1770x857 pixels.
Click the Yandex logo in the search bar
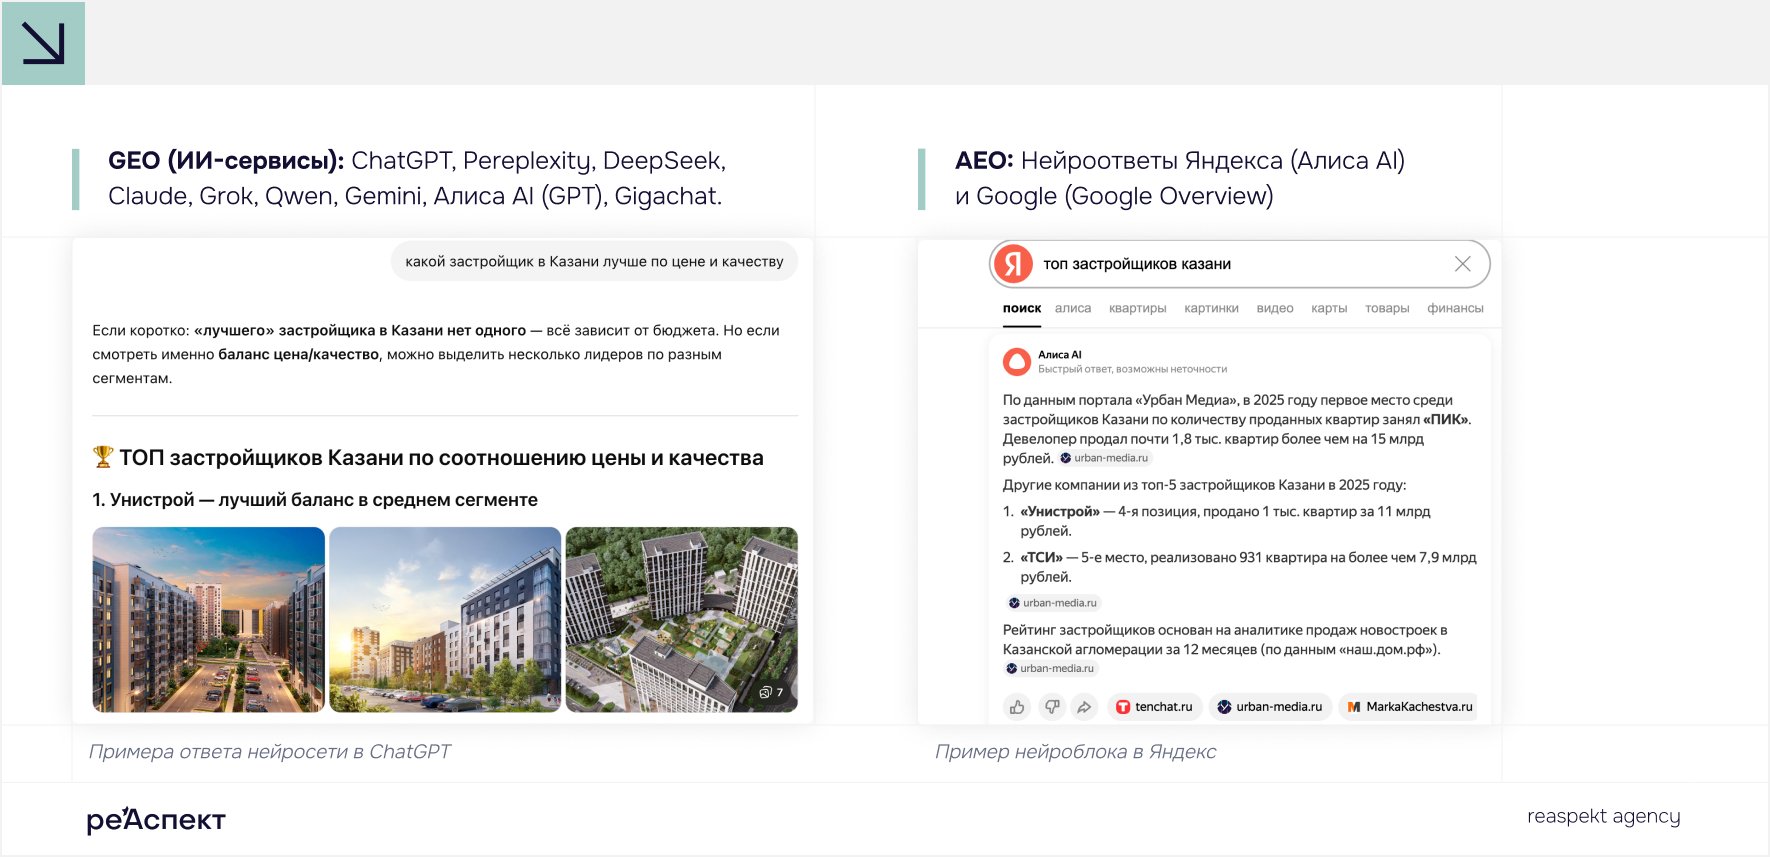[x=1013, y=264]
